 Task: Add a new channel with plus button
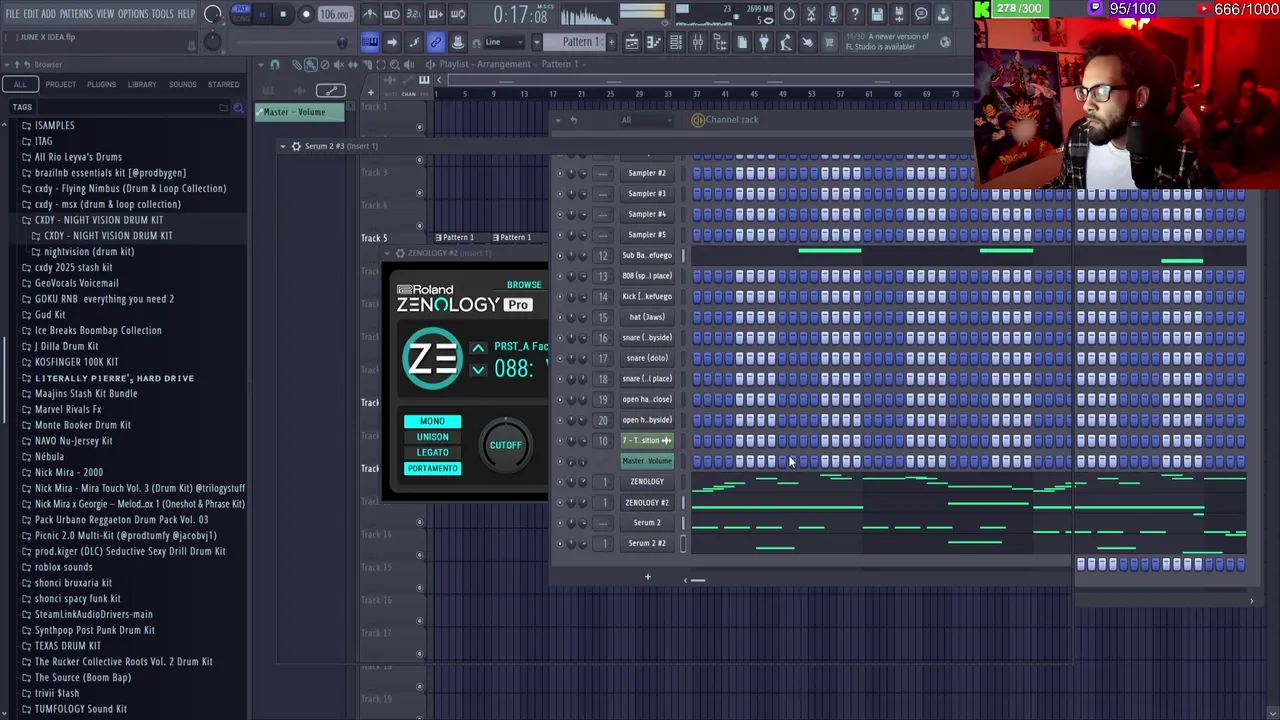click(647, 577)
